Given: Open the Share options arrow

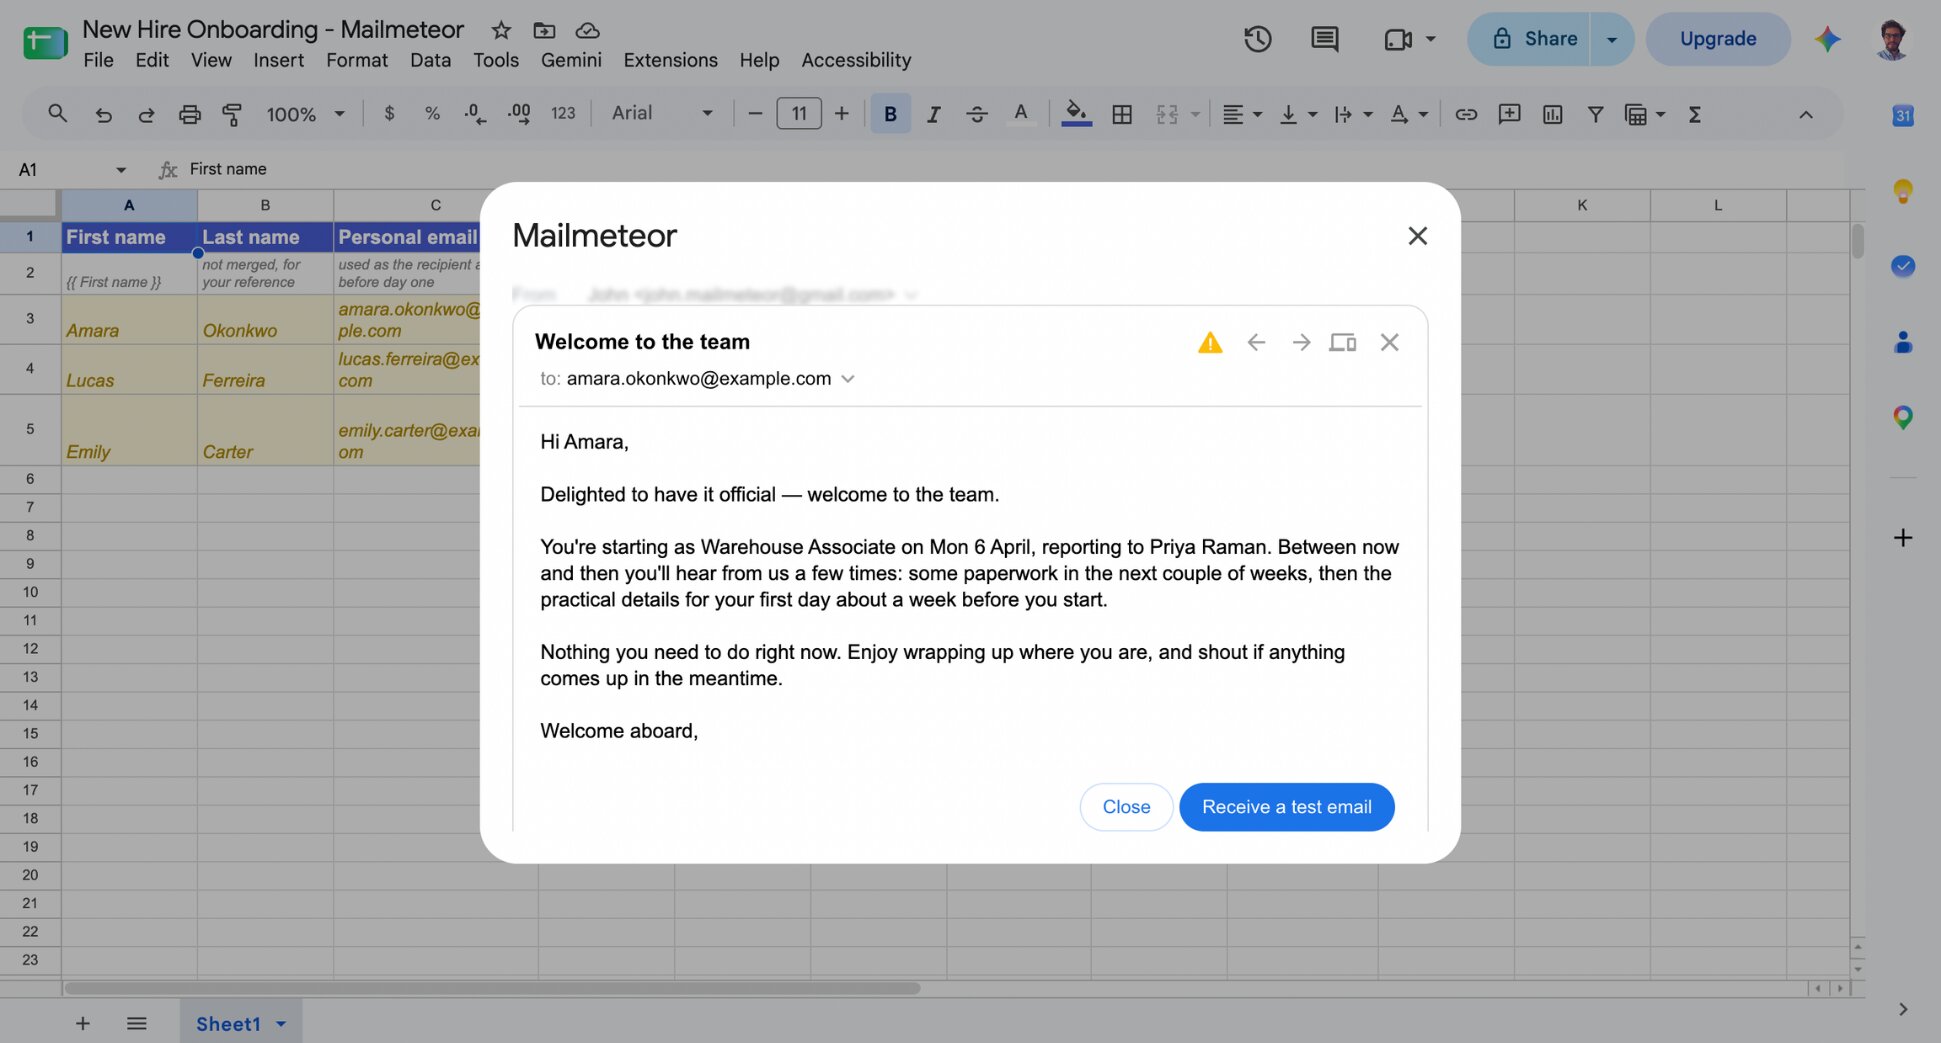Looking at the screenshot, I should 1611,39.
